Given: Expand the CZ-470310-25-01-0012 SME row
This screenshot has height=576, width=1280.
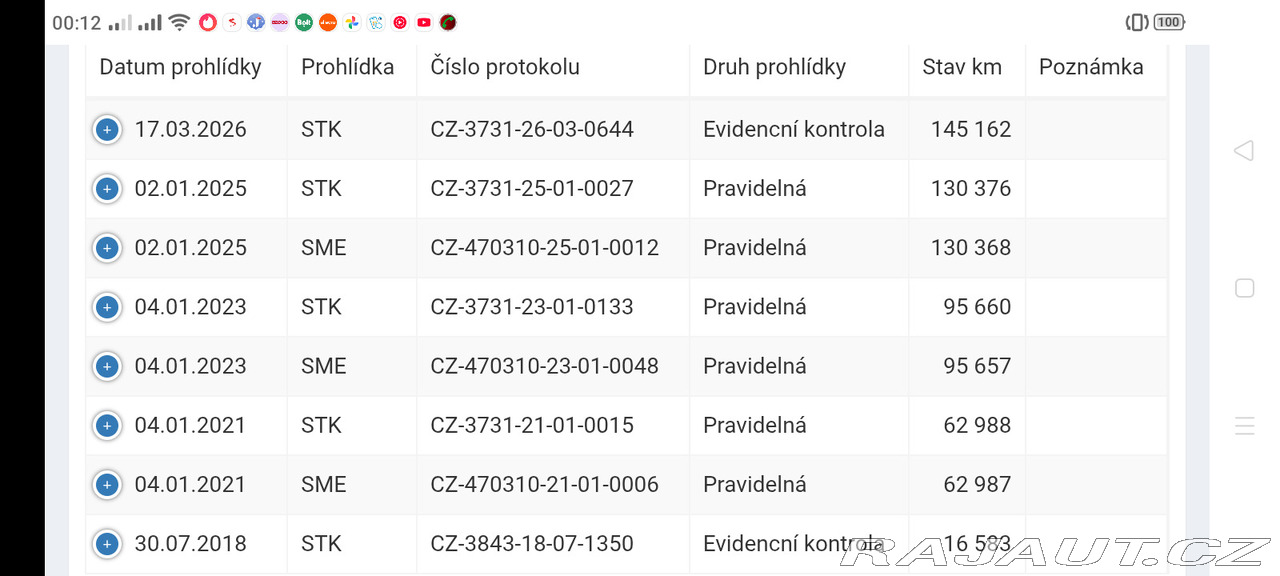Looking at the screenshot, I should (107, 247).
